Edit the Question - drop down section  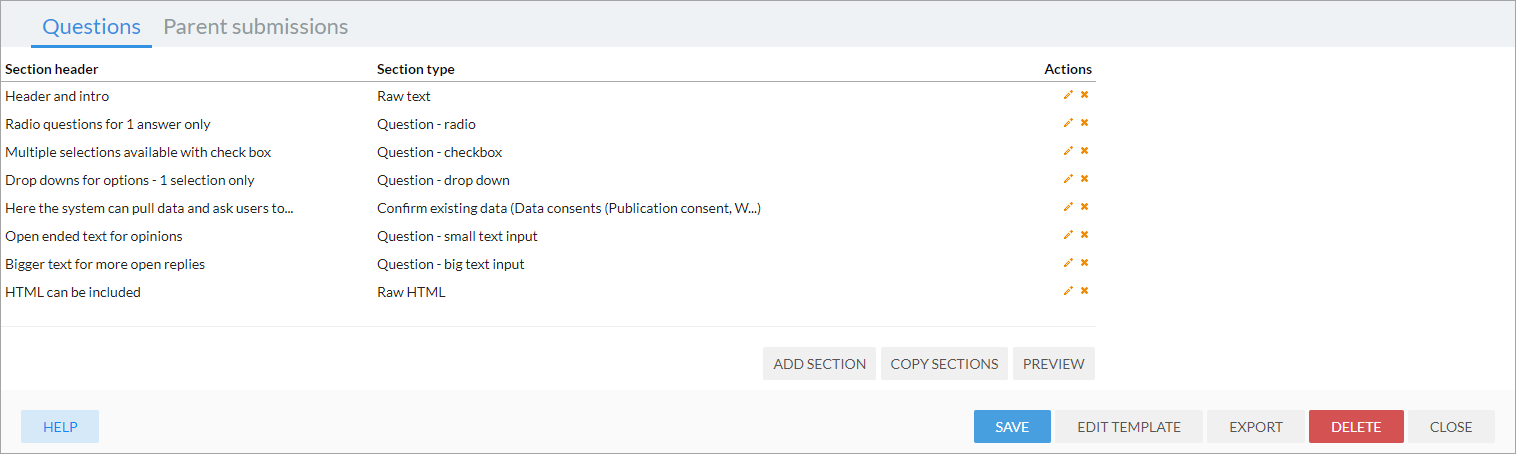coord(1068,179)
